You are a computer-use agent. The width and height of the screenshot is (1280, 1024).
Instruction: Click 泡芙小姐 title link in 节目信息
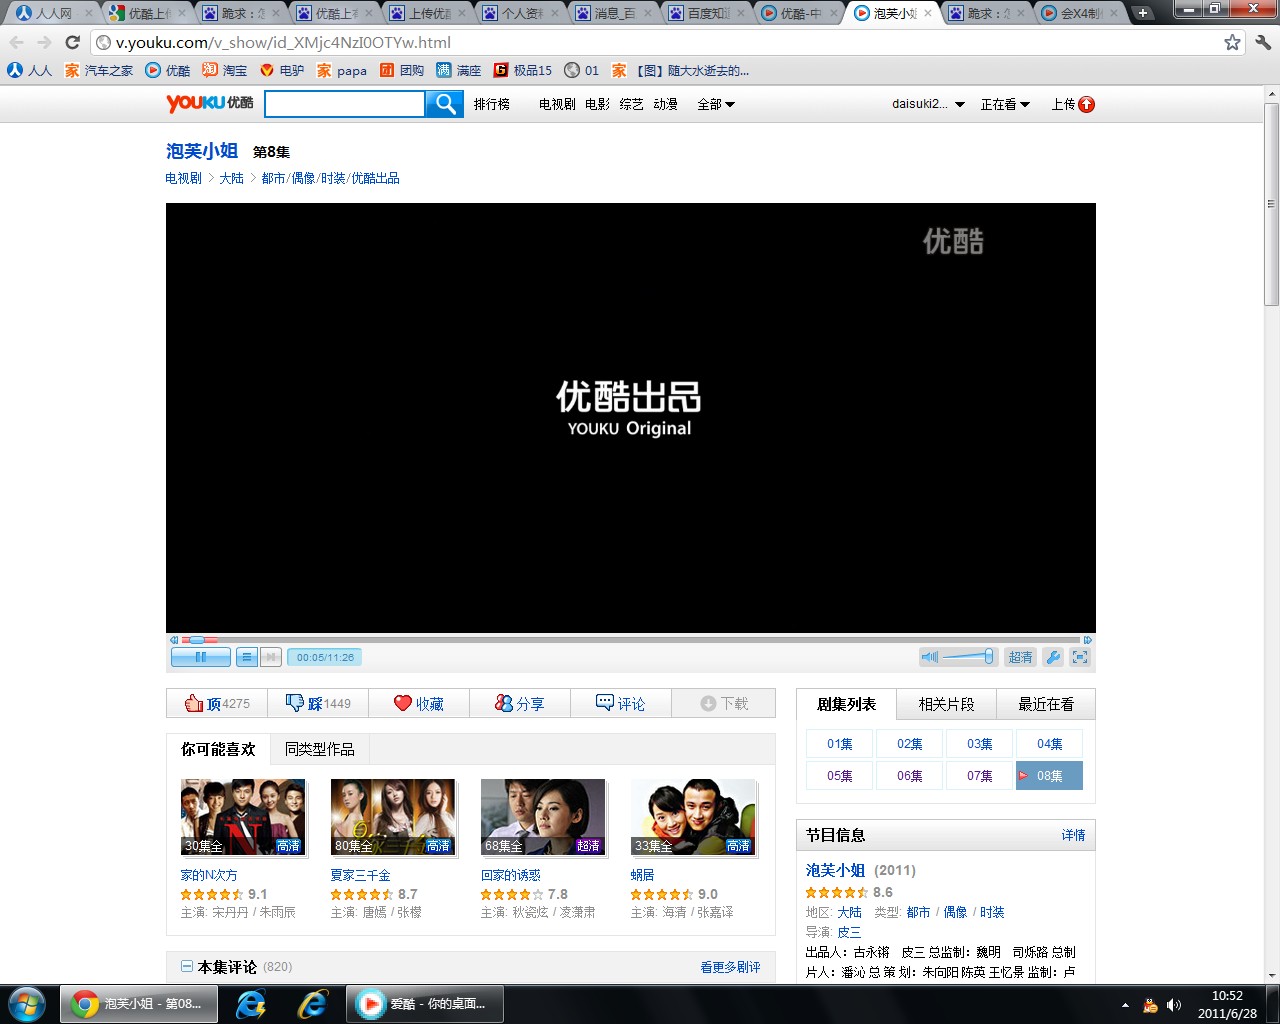tap(835, 870)
